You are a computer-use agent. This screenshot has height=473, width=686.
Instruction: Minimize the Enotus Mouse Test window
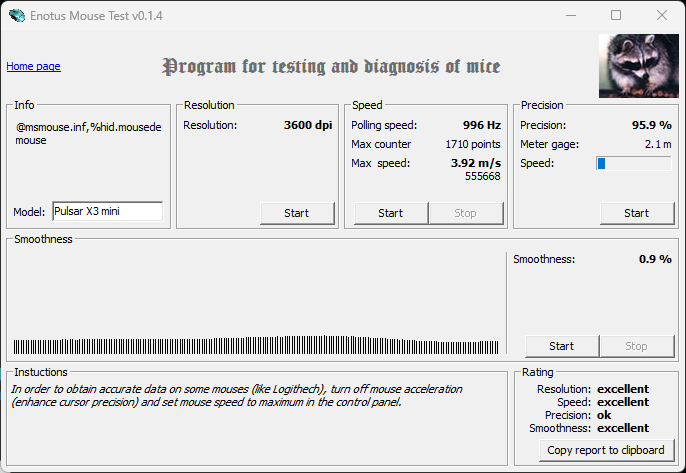tap(570, 15)
